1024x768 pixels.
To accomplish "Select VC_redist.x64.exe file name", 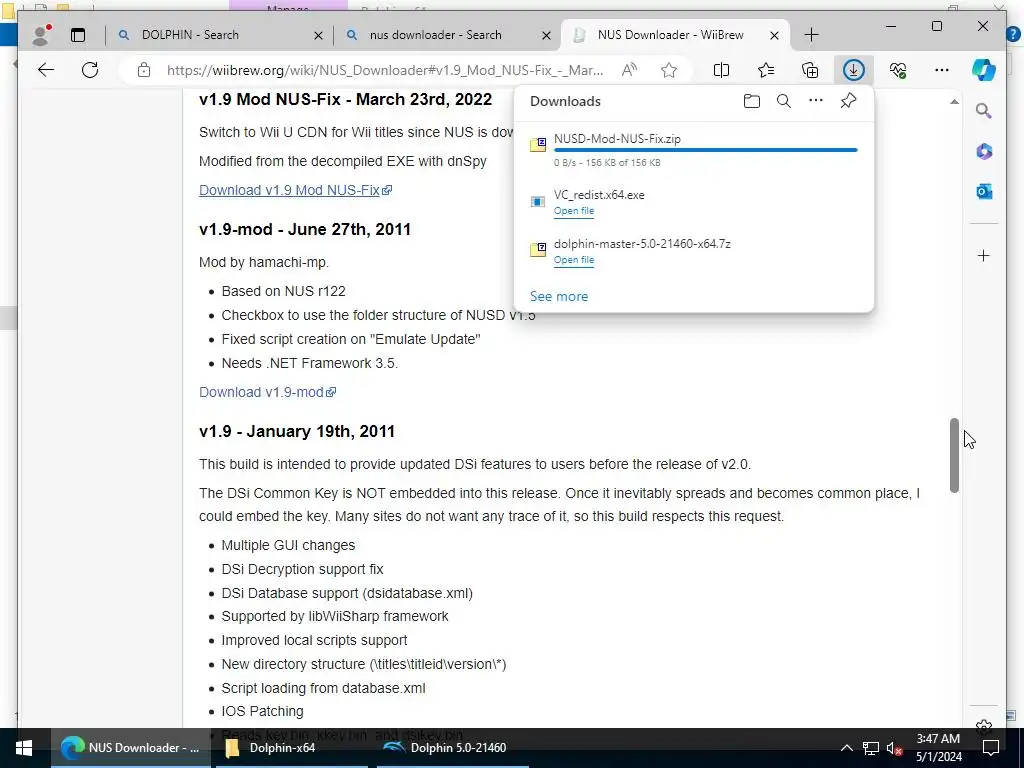I will tap(599, 195).
